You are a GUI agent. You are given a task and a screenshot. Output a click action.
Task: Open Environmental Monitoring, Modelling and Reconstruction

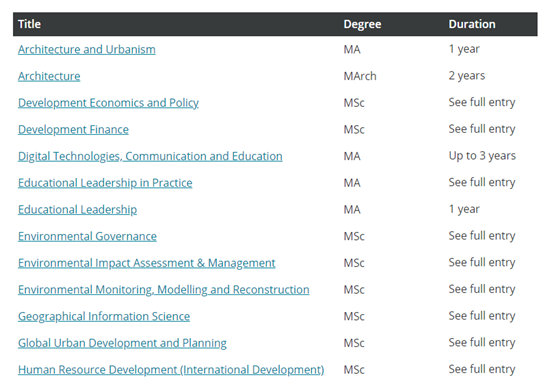[x=164, y=290]
